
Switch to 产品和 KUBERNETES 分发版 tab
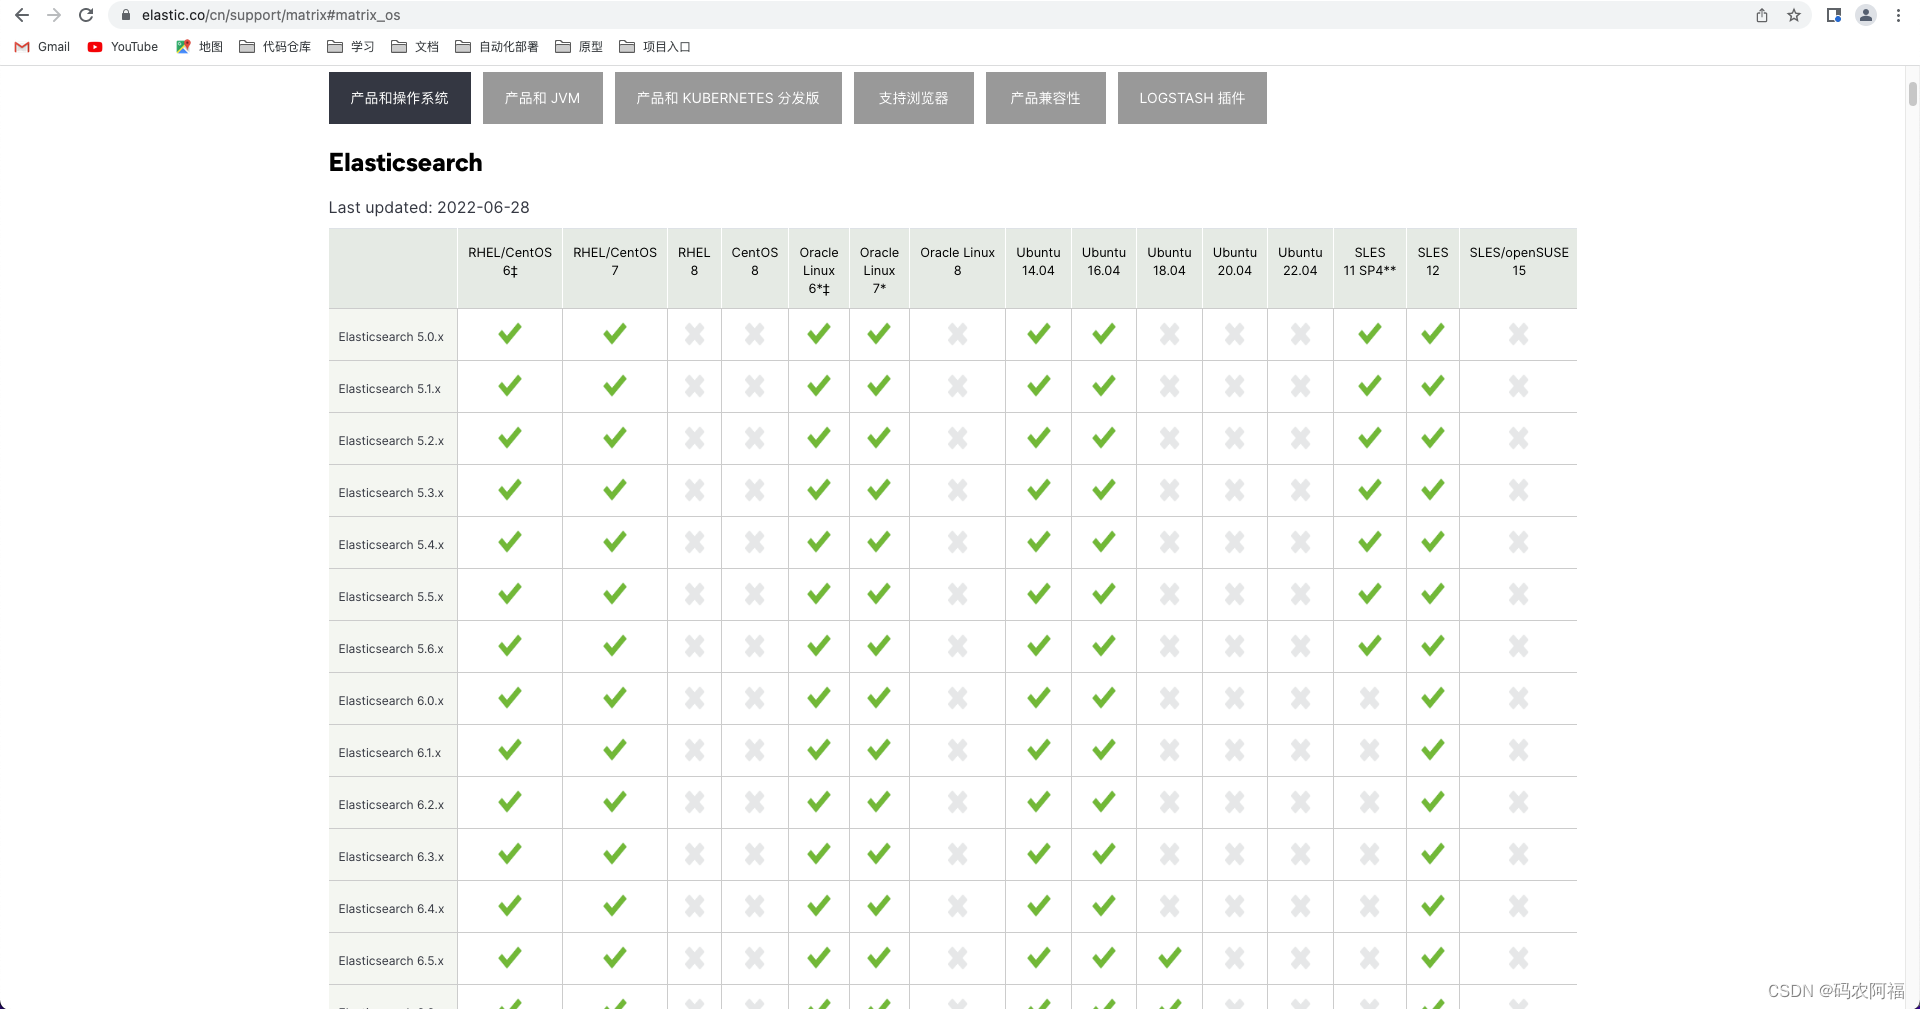coord(728,98)
